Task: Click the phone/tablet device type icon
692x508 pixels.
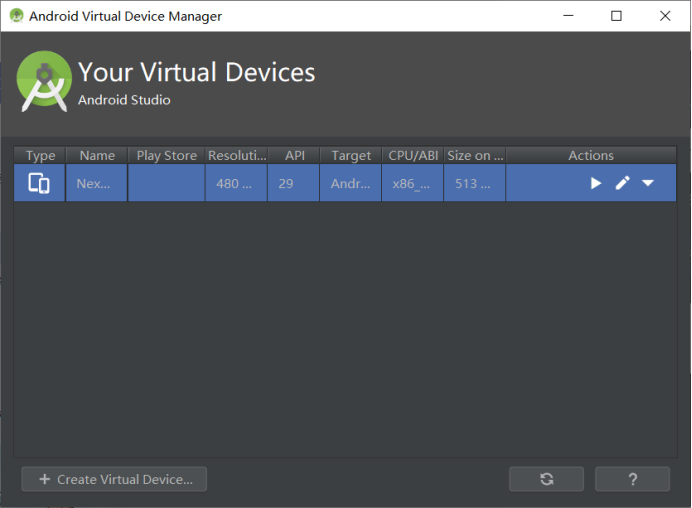Action: pyautogui.click(x=39, y=183)
